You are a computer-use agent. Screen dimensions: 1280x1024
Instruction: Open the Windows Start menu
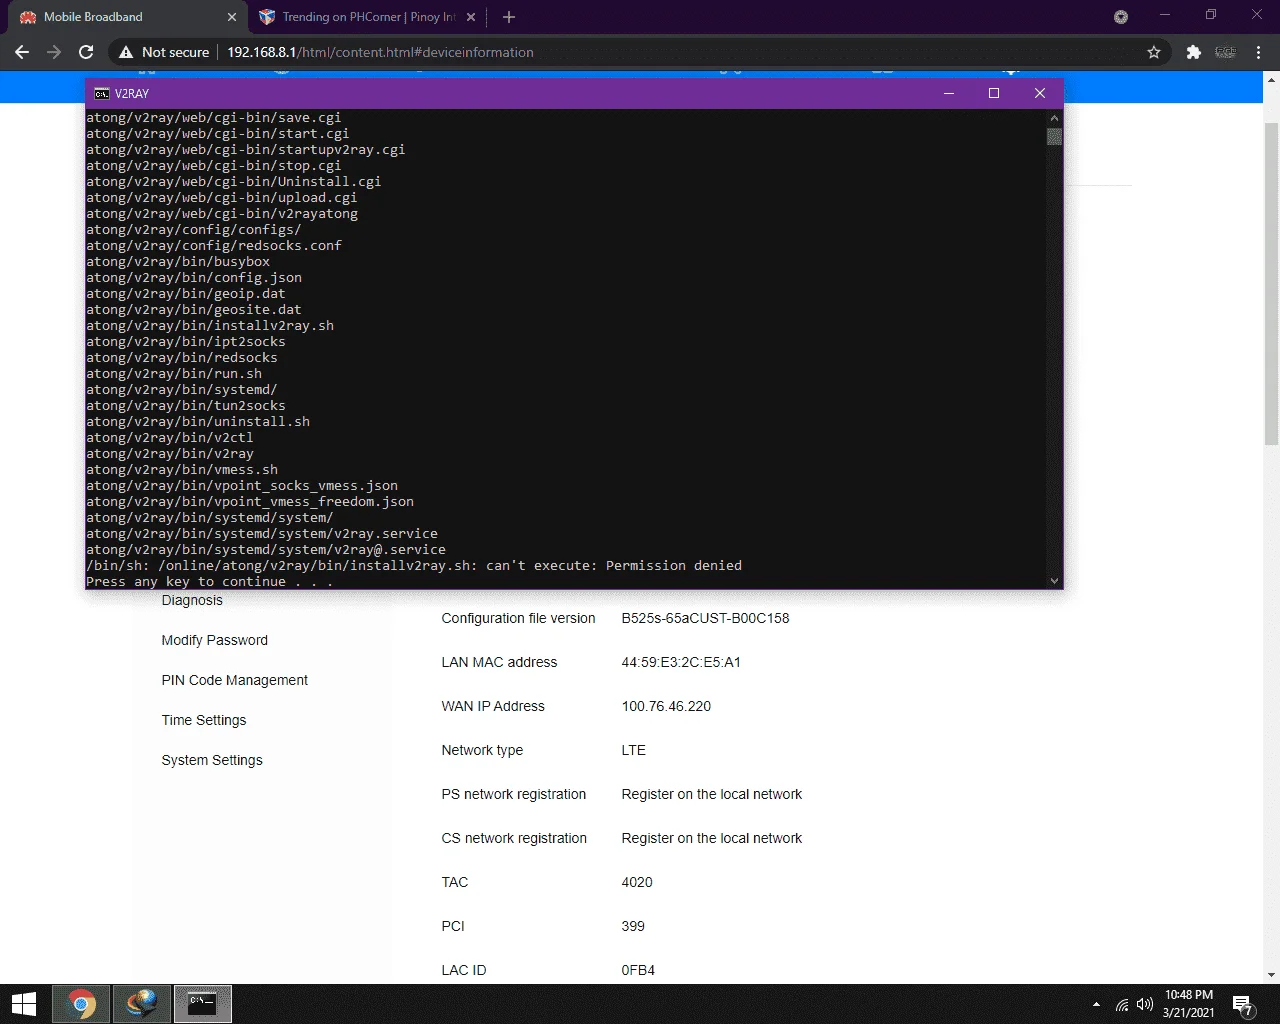point(24,1004)
